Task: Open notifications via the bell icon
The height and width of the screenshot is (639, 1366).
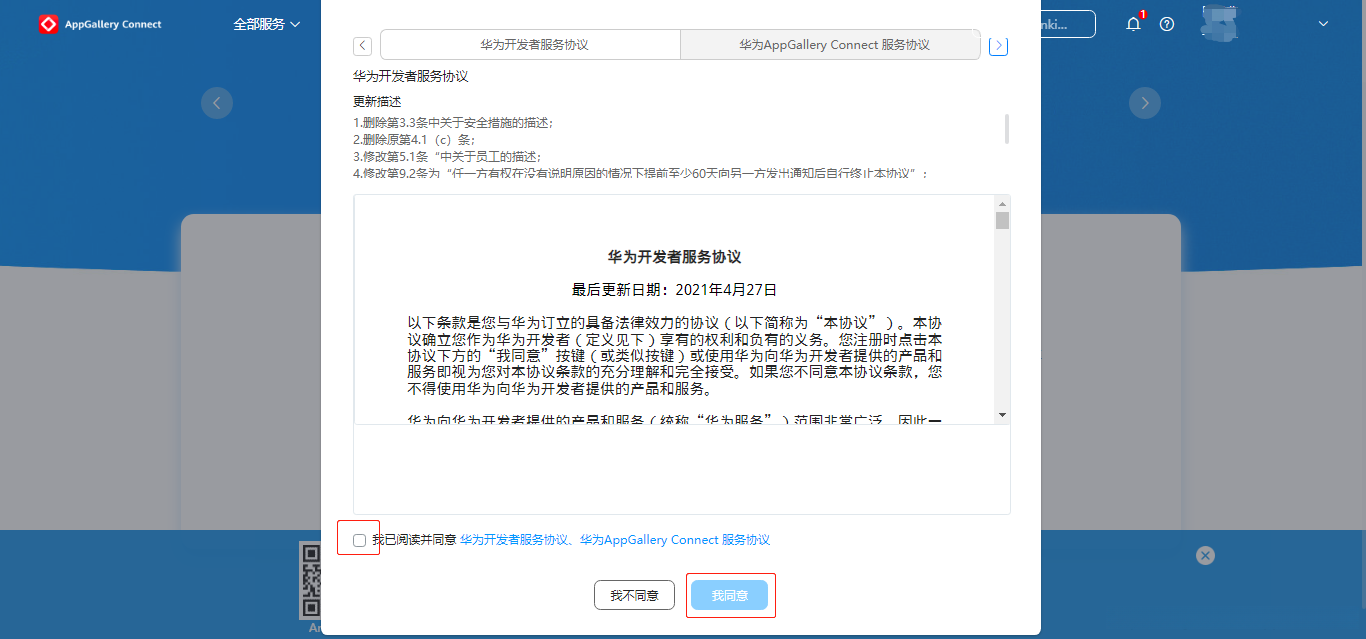Action: pos(1133,24)
